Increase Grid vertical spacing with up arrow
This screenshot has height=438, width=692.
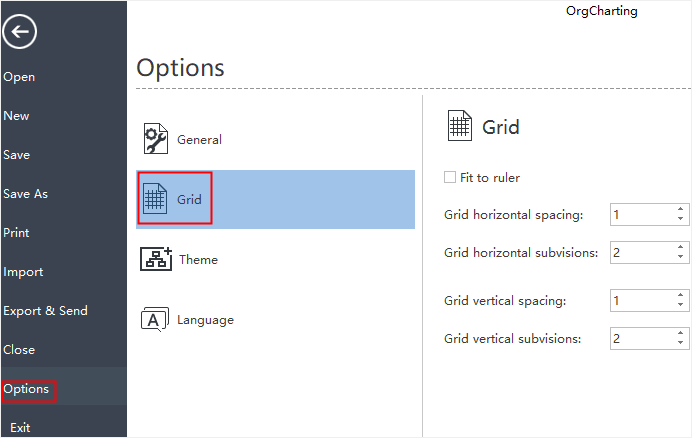[x=681, y=295]
